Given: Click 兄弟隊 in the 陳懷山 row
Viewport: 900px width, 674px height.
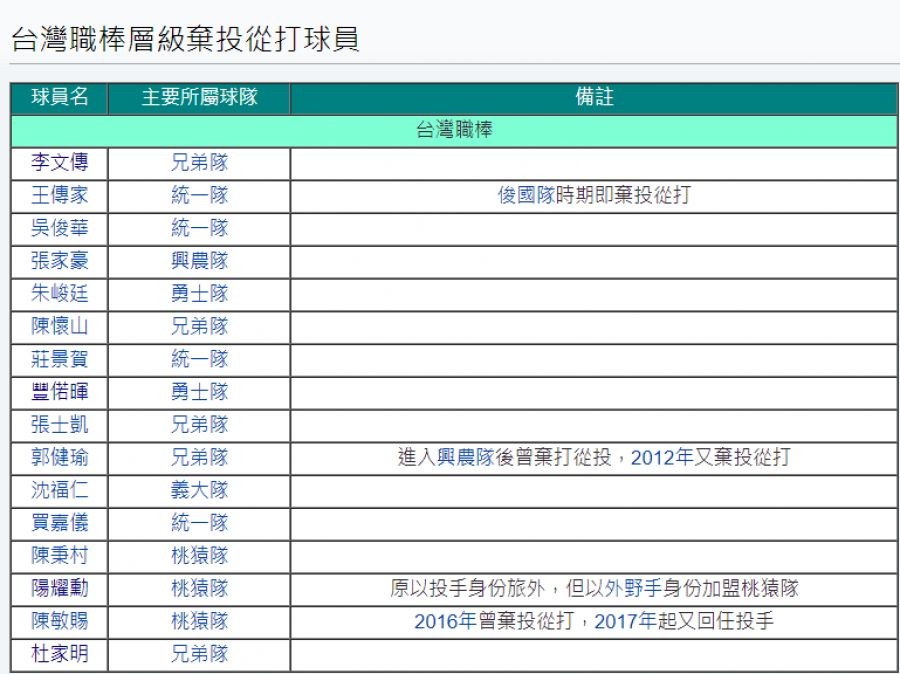Looking at the screenshot, I should 199,326.
